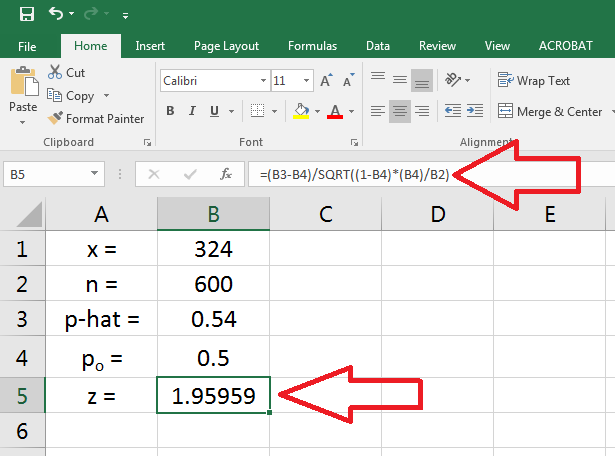This screenshot has height=456, width=615.
Task: Click the Orientation text angle icon
Action: (454, 80)
